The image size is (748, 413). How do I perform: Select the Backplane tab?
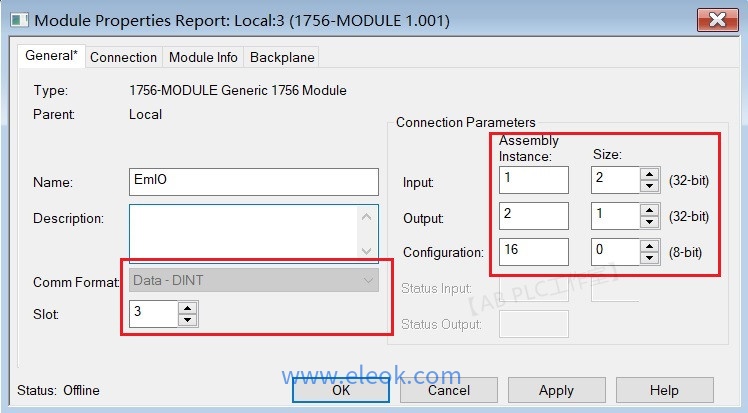coord(282,57)
